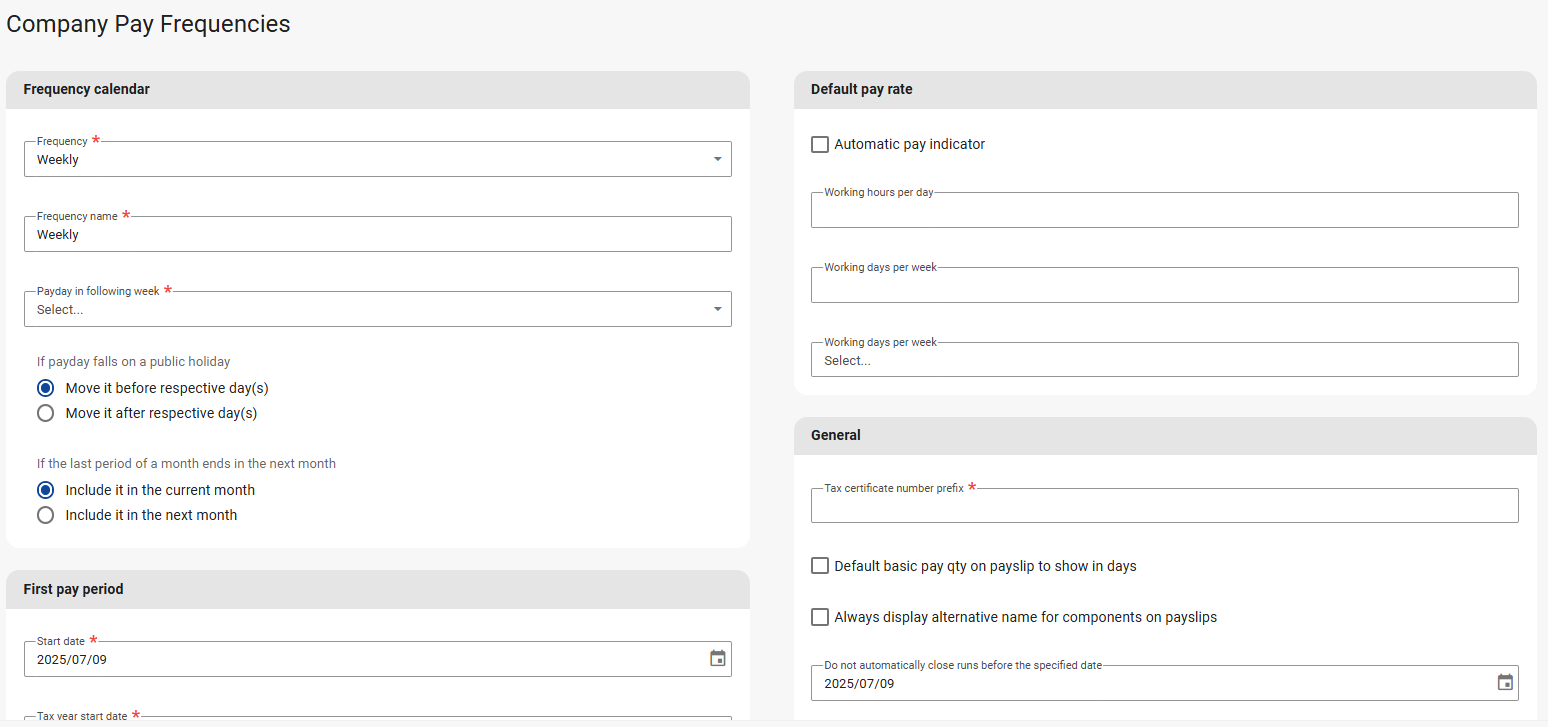Image resolution: width=1548 pixels, height=727 pixels.
Task: Select Include it in the current month
Action: click(46, 490)
